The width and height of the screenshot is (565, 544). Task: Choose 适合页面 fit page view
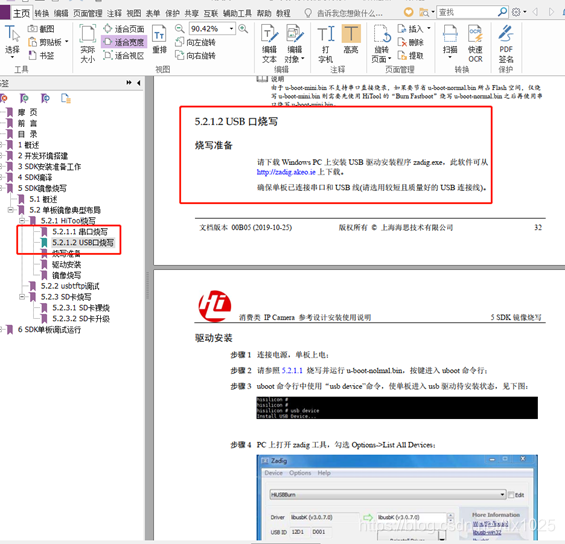(x=124, y=29)
